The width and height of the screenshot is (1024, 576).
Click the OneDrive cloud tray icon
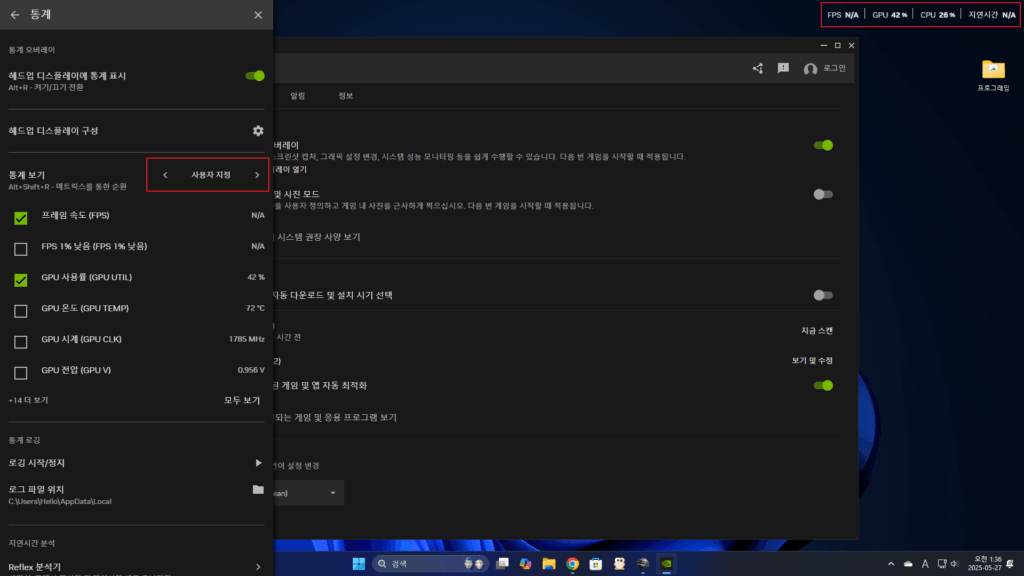908,564
